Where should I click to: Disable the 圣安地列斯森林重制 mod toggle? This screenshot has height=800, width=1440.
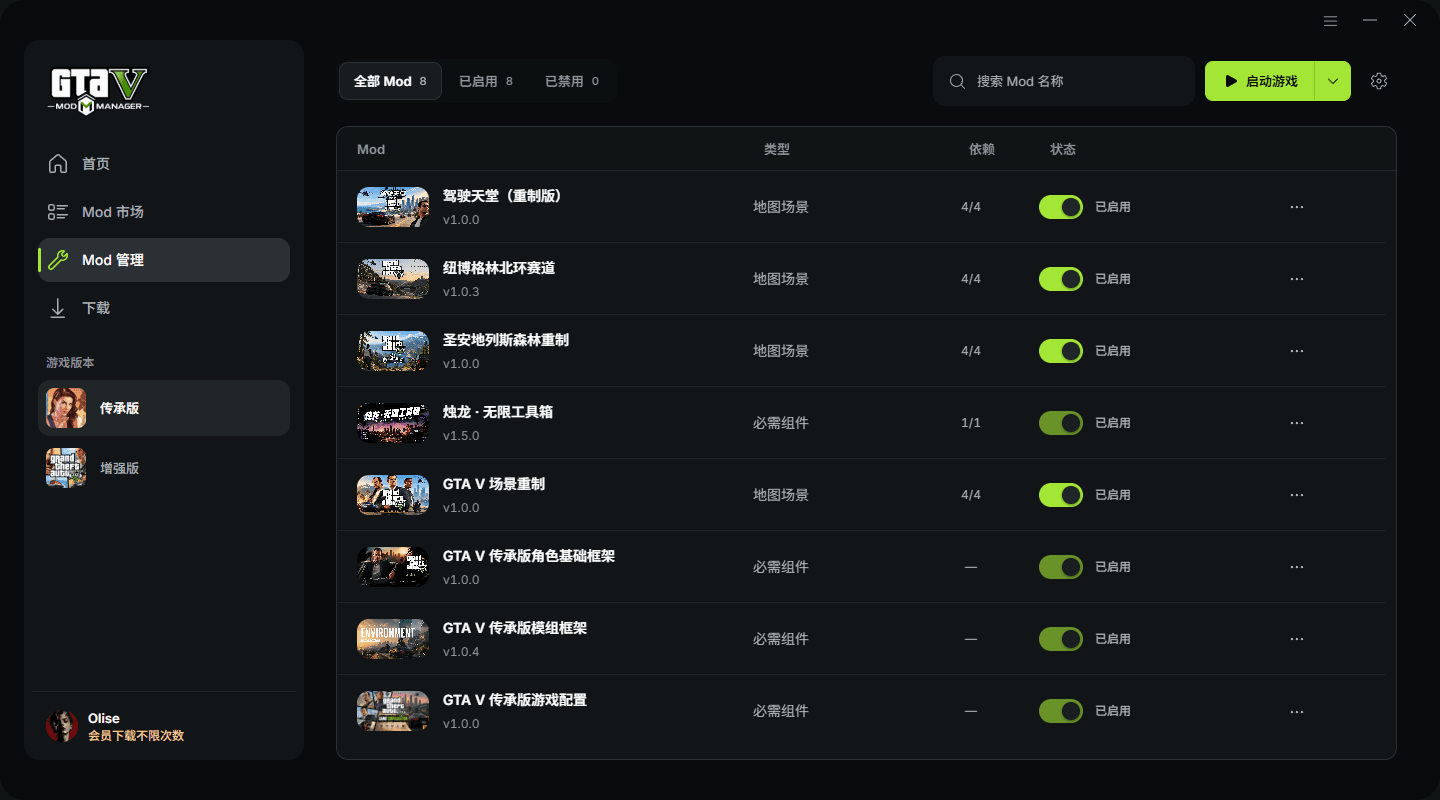[1061, 351]
